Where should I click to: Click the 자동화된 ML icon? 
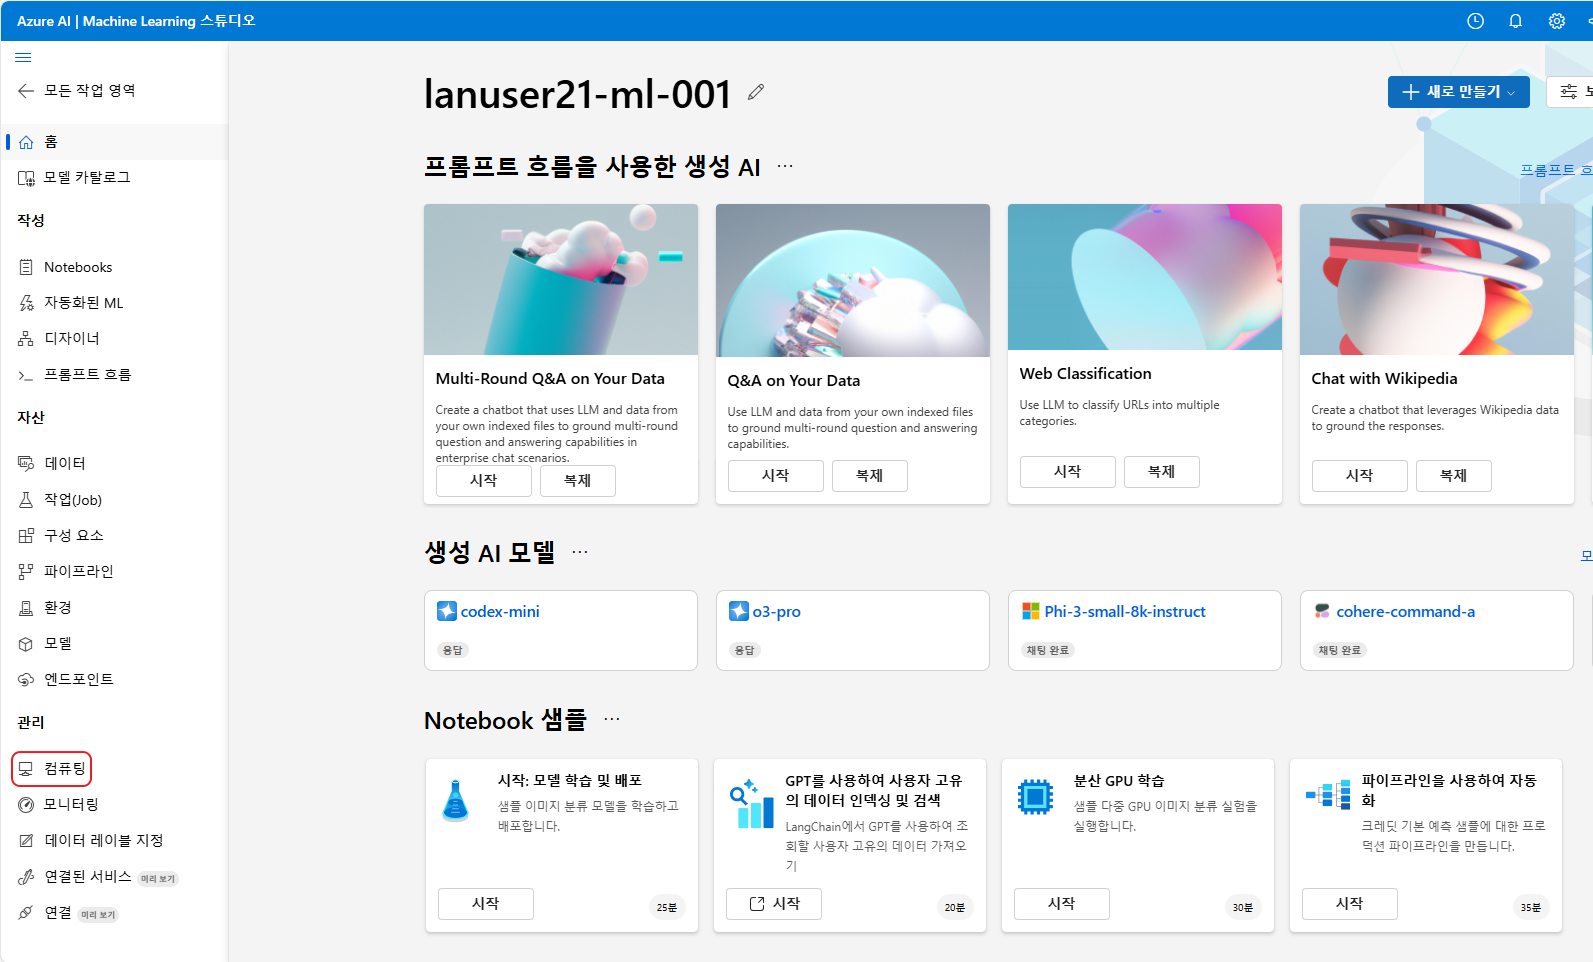26,303
